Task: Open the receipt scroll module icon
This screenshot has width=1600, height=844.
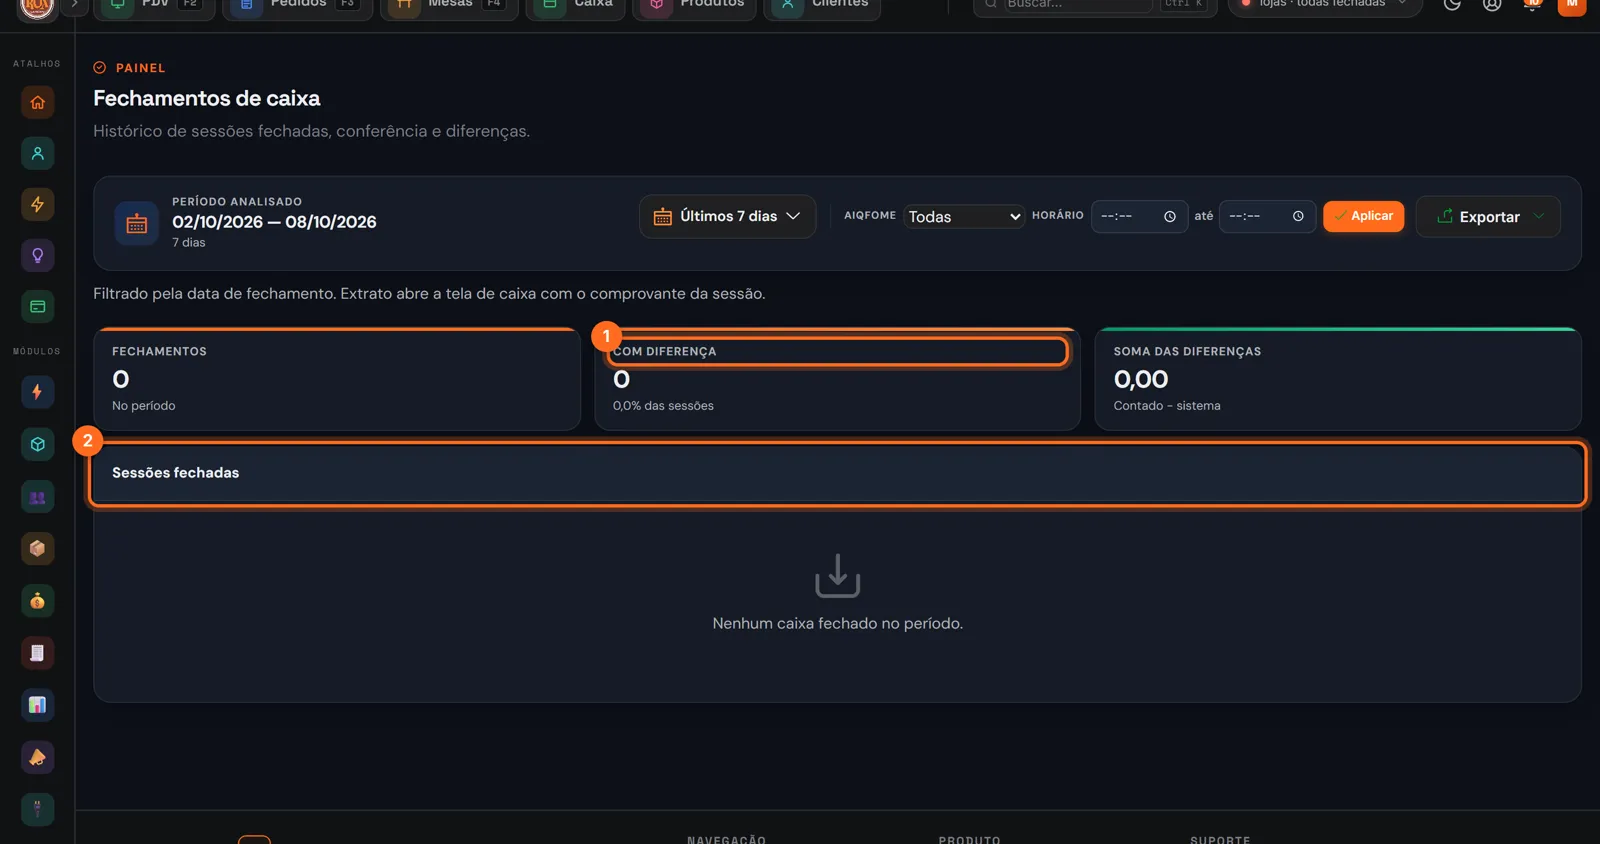Action: [38, 653]
